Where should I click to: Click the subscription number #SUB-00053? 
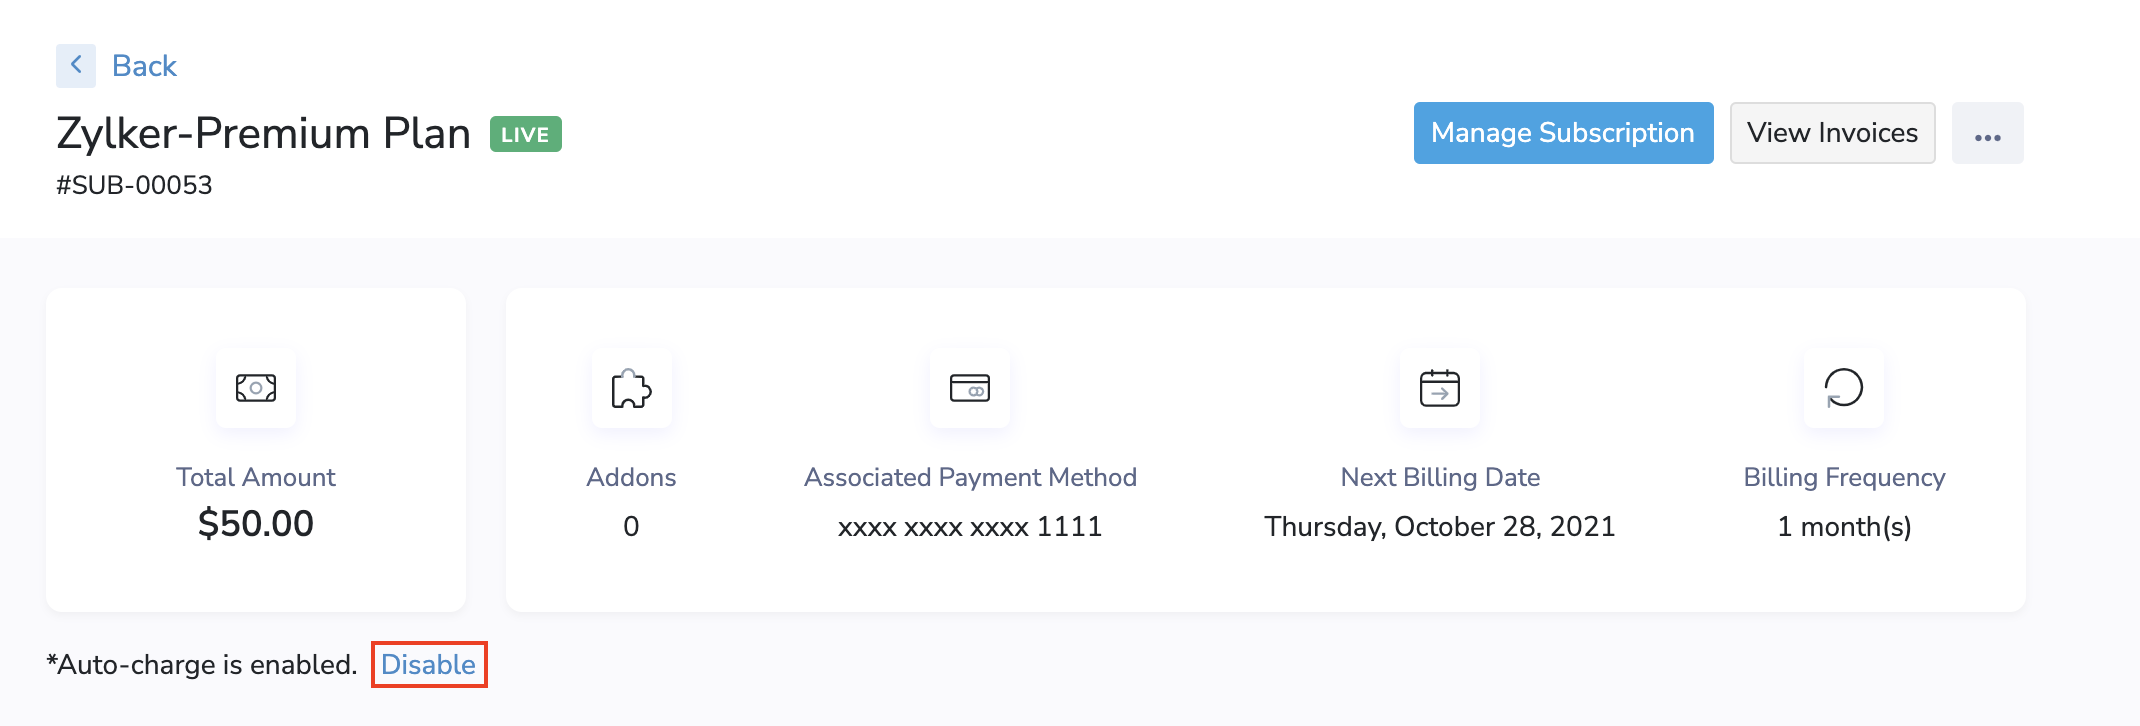coord(134,185)
